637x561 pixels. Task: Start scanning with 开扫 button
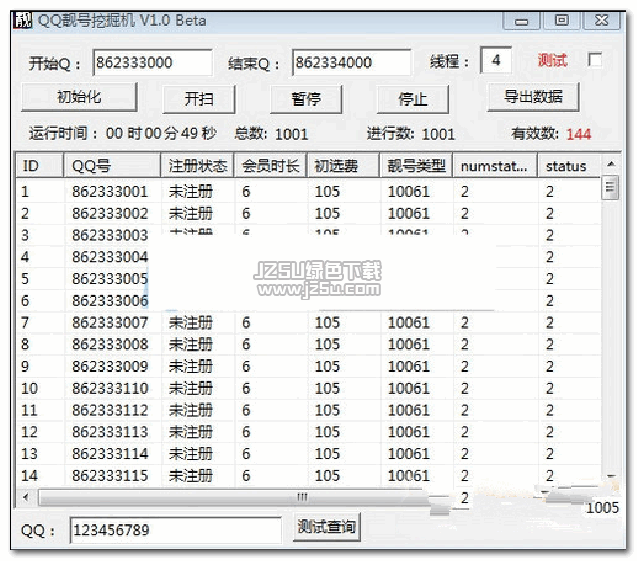pos(199,99)
